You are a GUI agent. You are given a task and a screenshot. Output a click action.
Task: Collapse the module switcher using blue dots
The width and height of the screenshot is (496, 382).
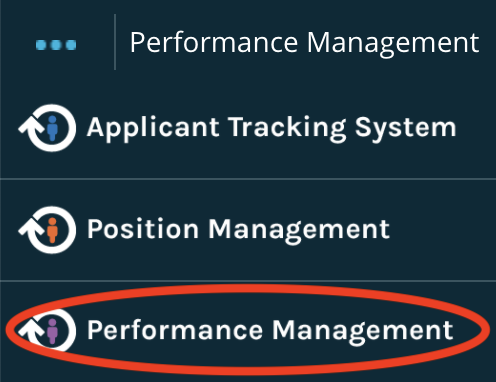click(x=56, y=45)
